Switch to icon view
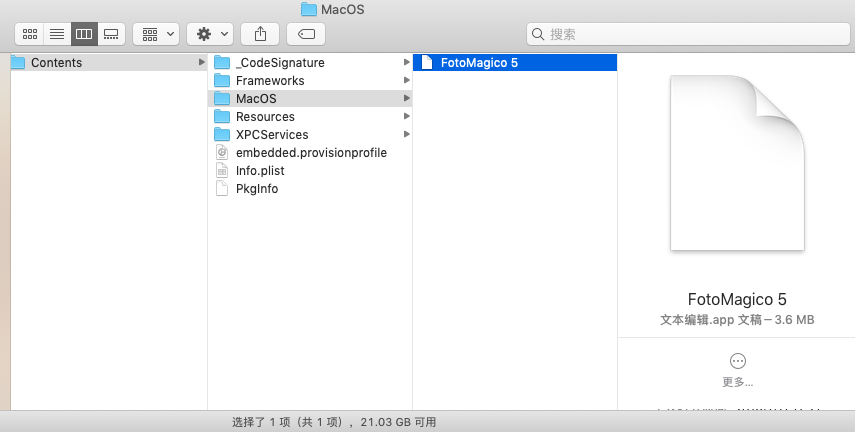This screenshot has height=432, width=855. 30,34
